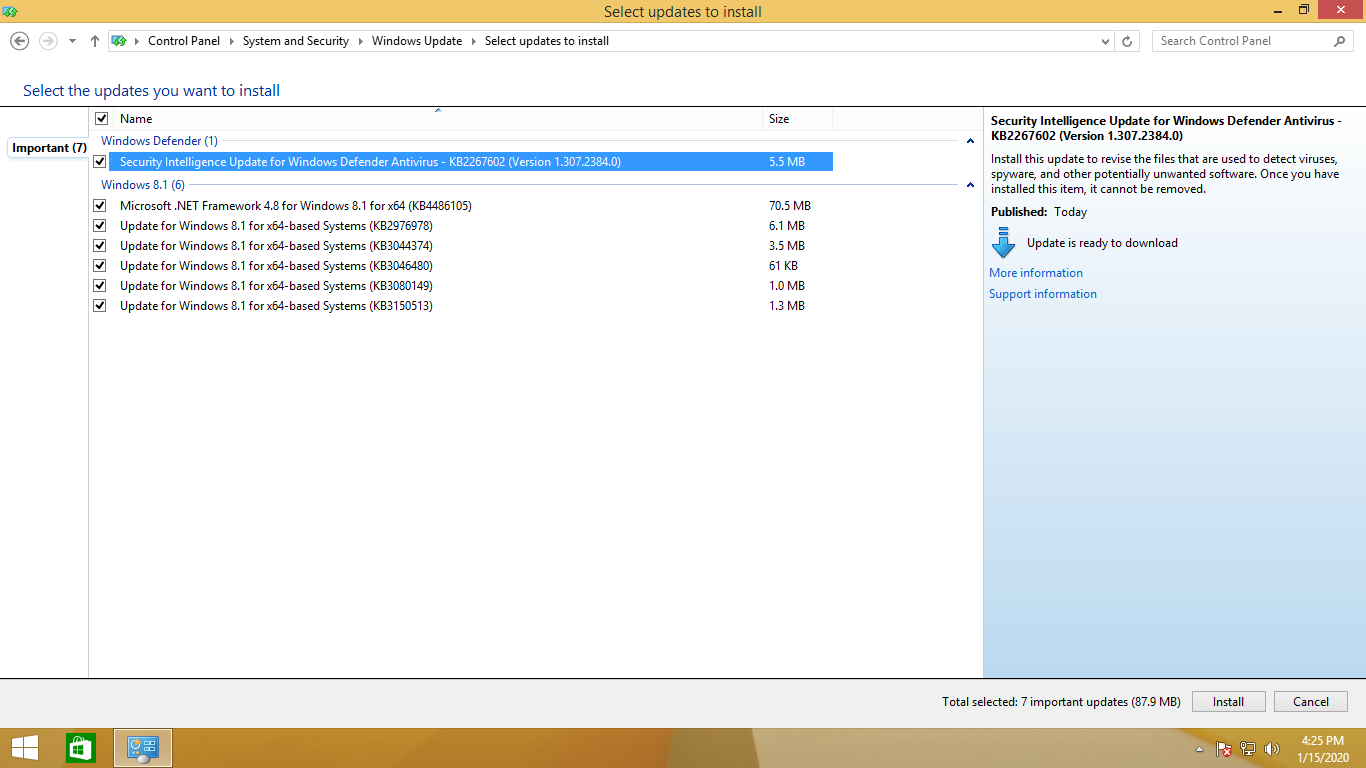Click the search magnifier icon

pos(1340,41)
